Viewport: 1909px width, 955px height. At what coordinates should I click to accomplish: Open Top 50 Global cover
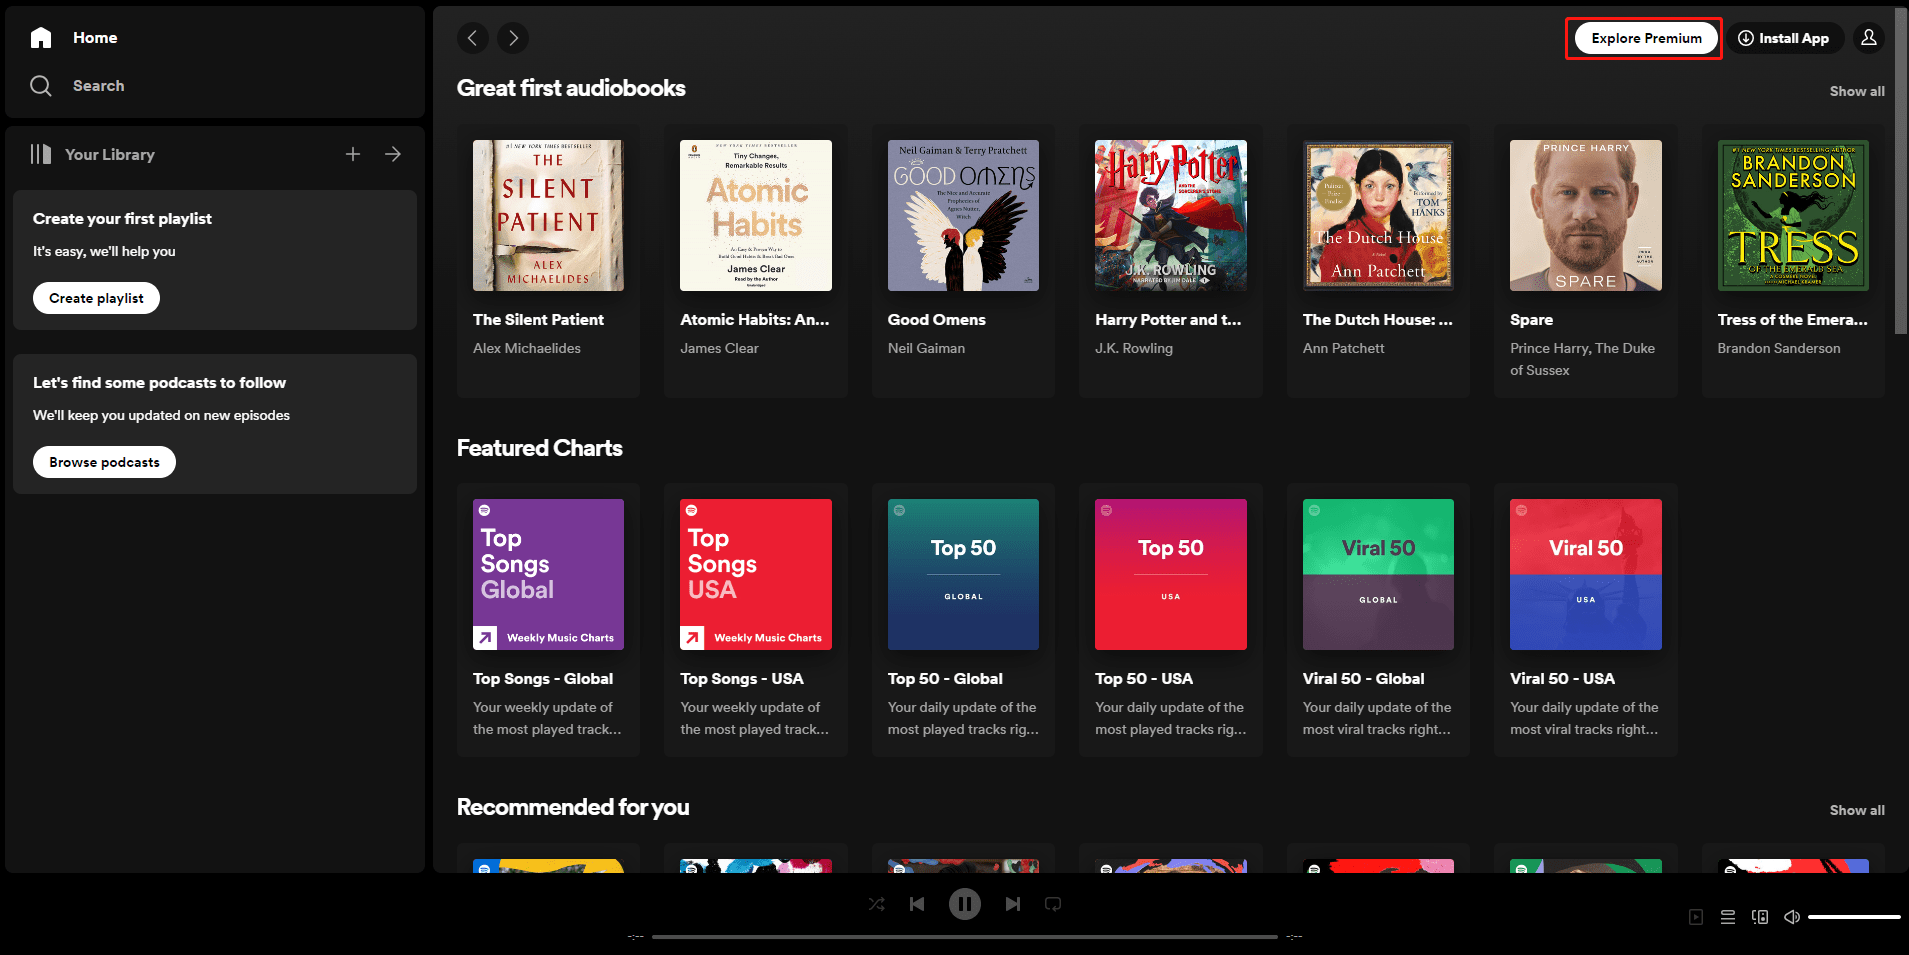963,574
